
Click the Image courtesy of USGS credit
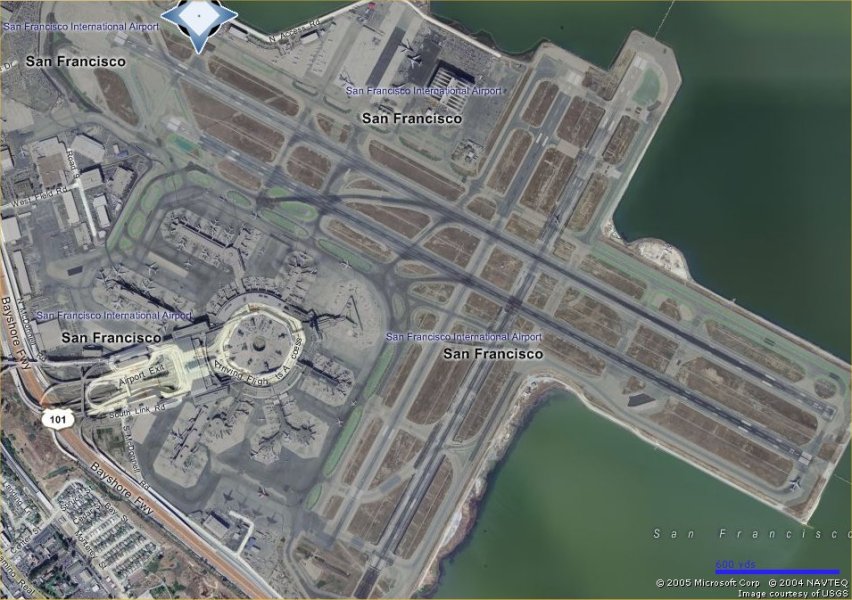(793, 593)
